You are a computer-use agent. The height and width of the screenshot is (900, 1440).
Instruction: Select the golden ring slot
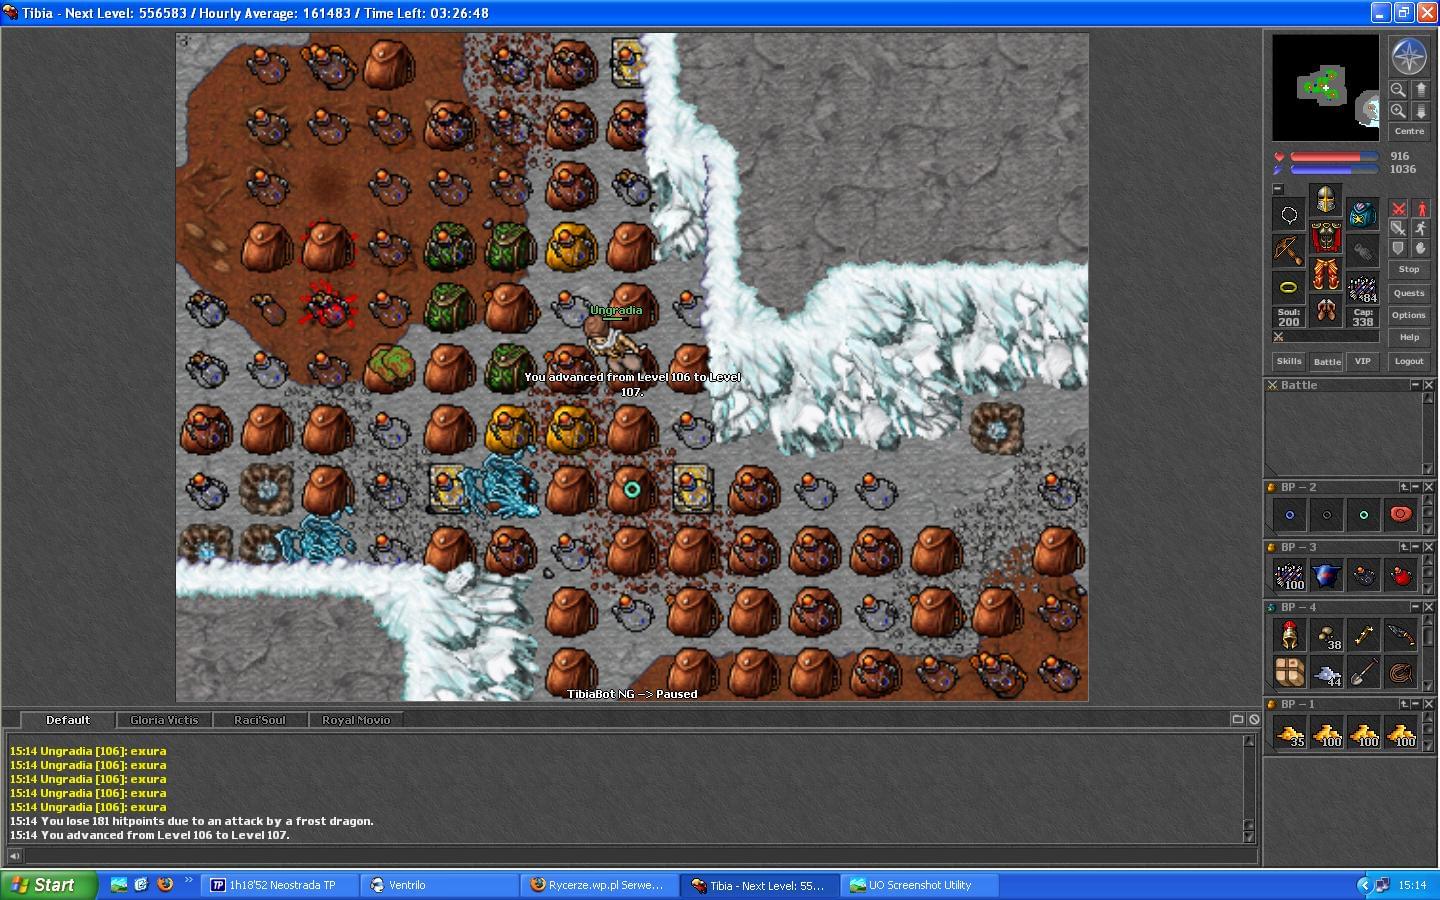(x=1289, y=288)
